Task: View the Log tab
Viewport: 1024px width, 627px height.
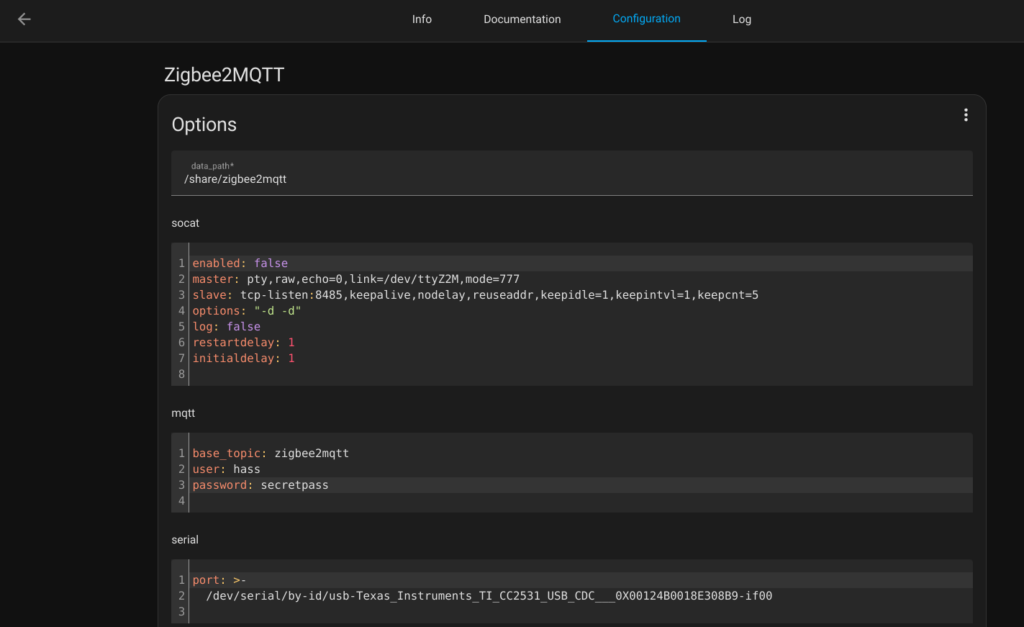Action: pos(741,20)
